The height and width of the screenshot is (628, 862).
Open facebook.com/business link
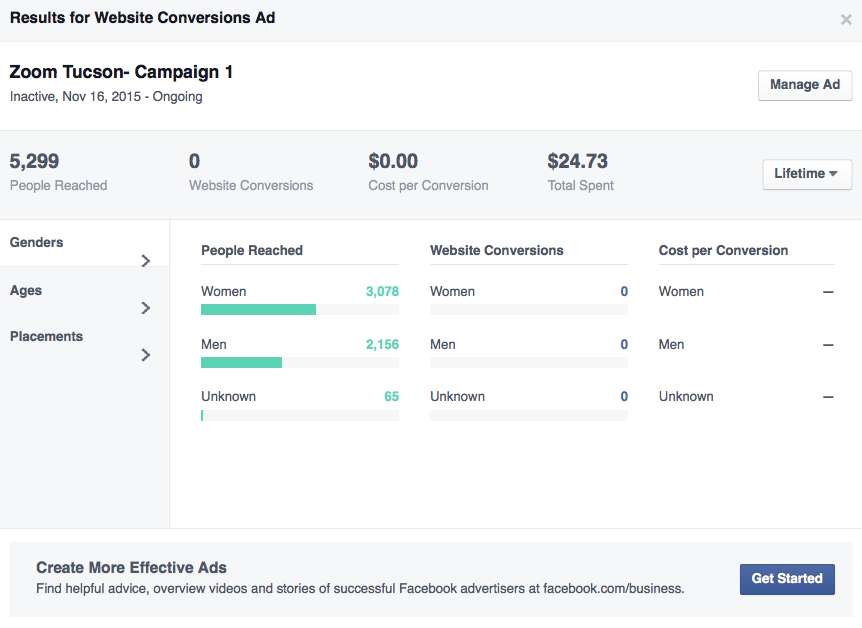pos(614,589)
